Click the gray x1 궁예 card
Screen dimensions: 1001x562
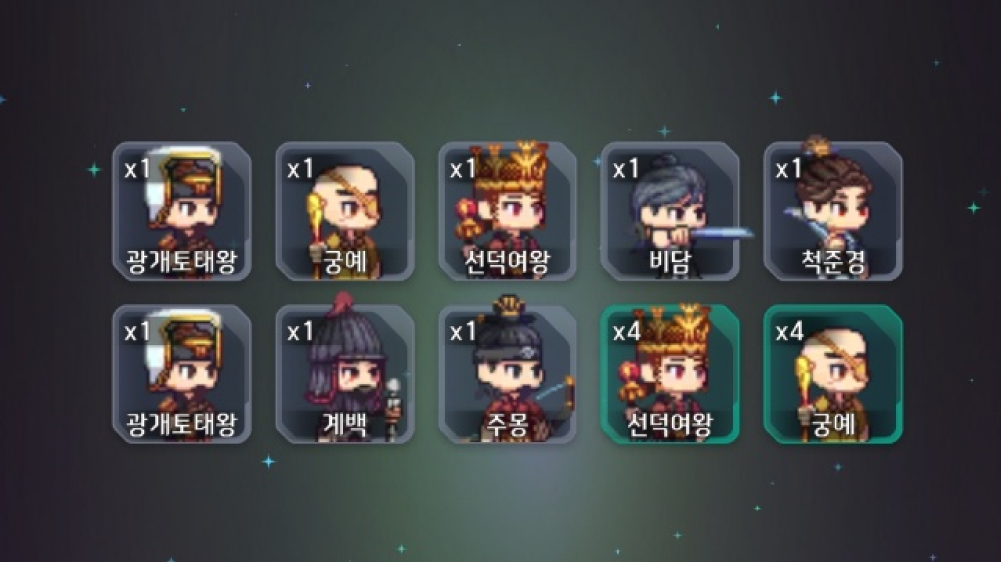point(345,211)
